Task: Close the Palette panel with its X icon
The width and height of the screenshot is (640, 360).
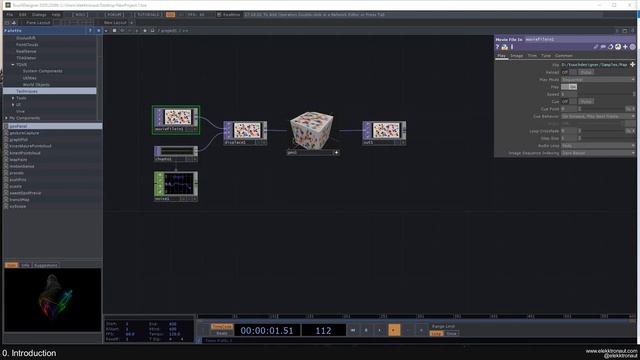Action: point(98,31)
